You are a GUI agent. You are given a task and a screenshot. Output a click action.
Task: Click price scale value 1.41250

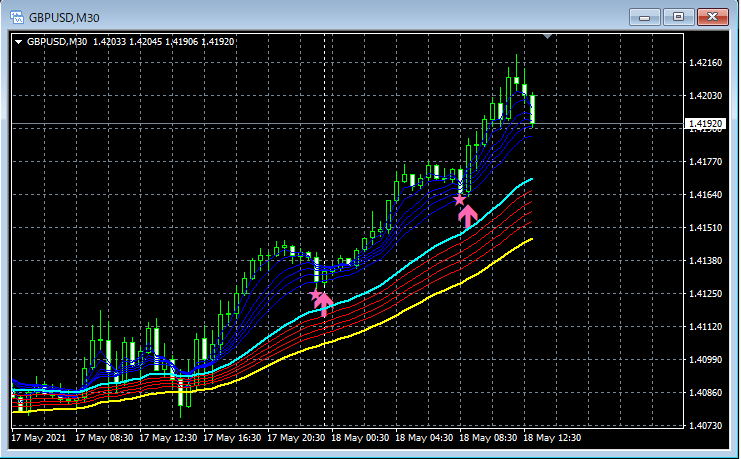tap(706, 294)
